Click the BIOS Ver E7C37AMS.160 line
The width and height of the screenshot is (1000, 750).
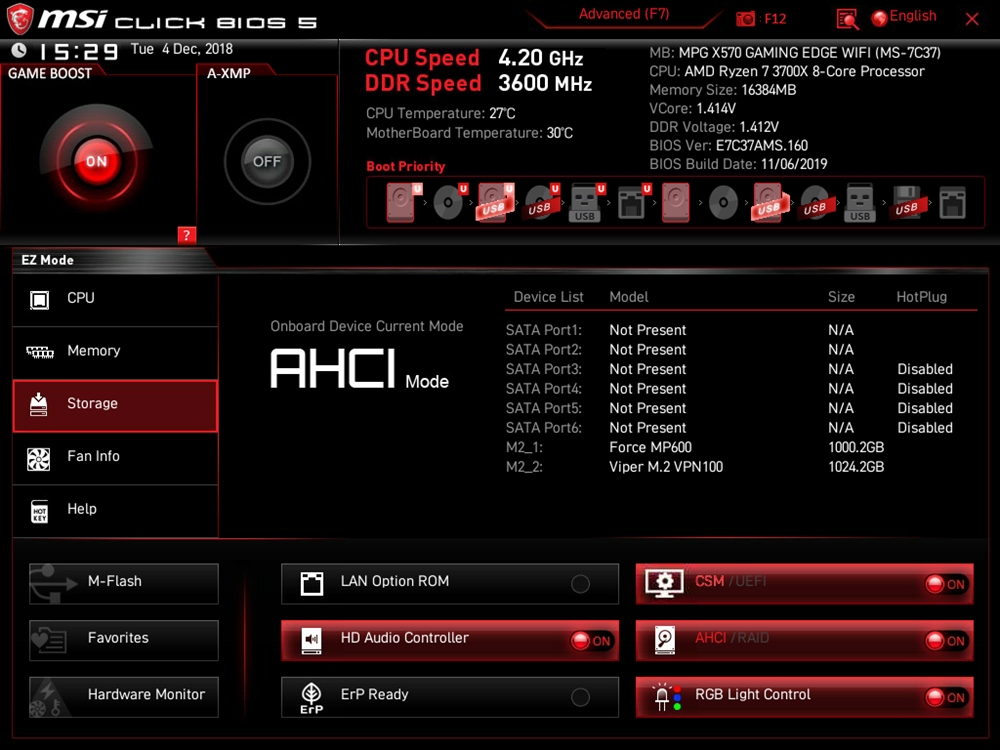click(x=728, y=145)
